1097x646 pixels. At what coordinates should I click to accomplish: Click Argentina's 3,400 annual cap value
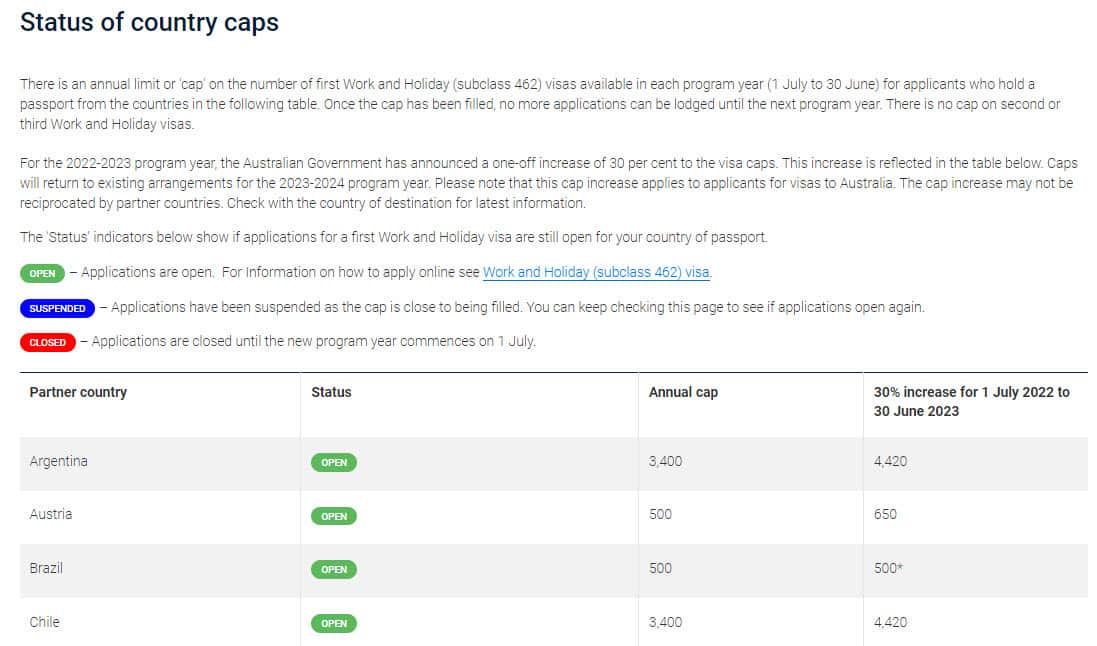click(x=665, y=461)
